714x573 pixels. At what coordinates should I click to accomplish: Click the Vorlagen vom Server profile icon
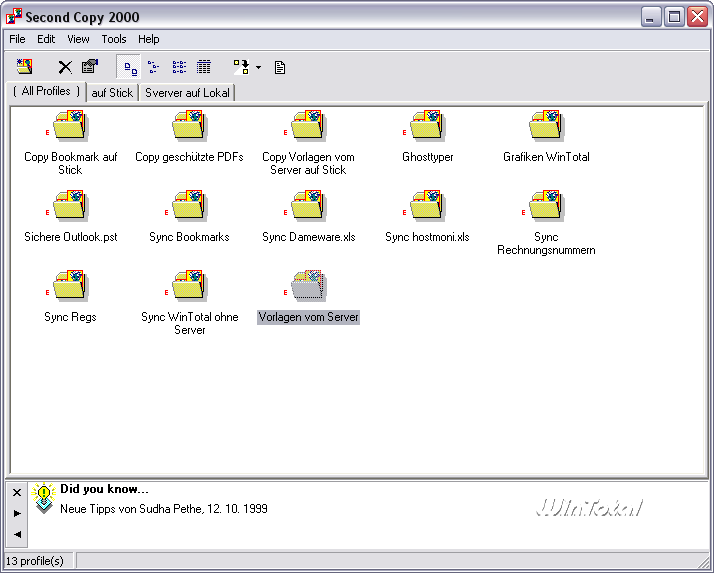click(308, 286)
